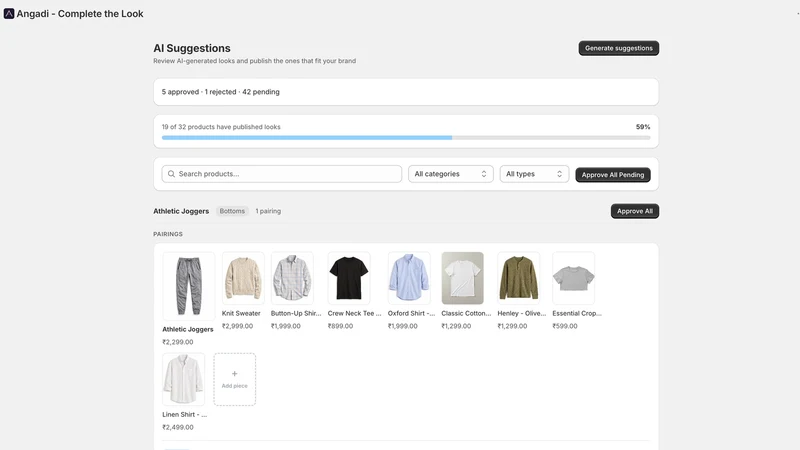The width and height of the screenshot is (800, 450).
Task: Focus the Search products field
Action: click(282, 174)
